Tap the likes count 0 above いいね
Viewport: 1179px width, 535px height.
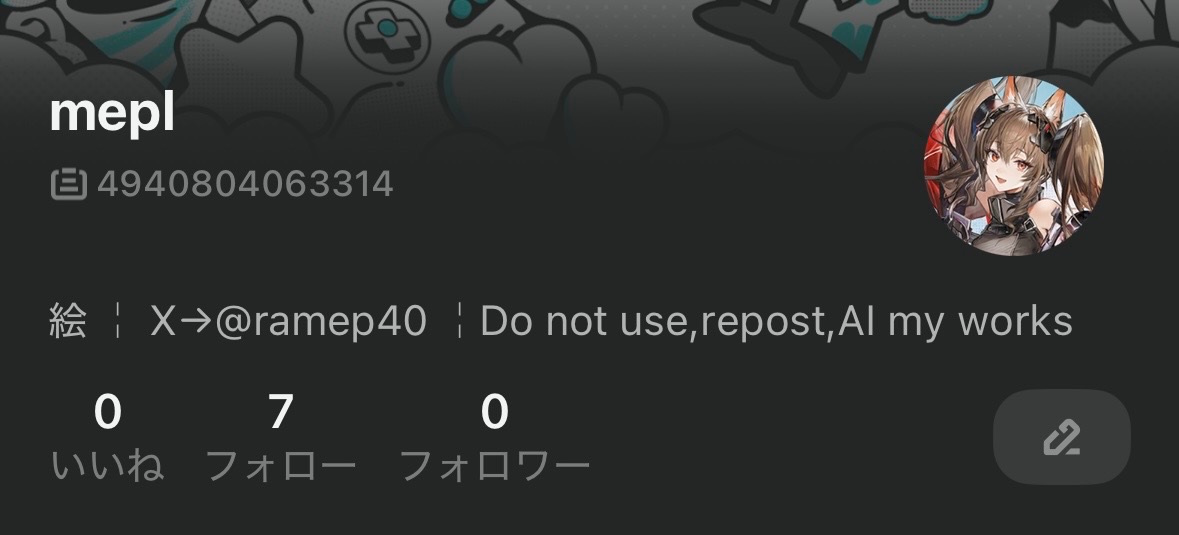click(108, 412)
